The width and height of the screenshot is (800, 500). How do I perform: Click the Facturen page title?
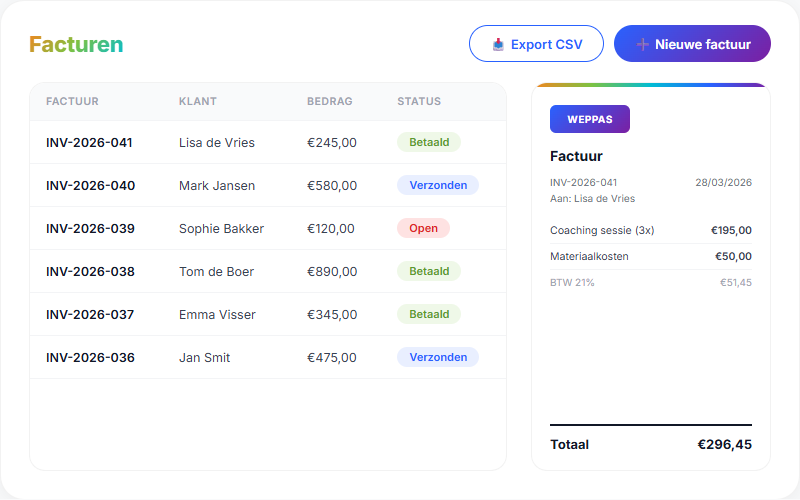click(76, 44)
